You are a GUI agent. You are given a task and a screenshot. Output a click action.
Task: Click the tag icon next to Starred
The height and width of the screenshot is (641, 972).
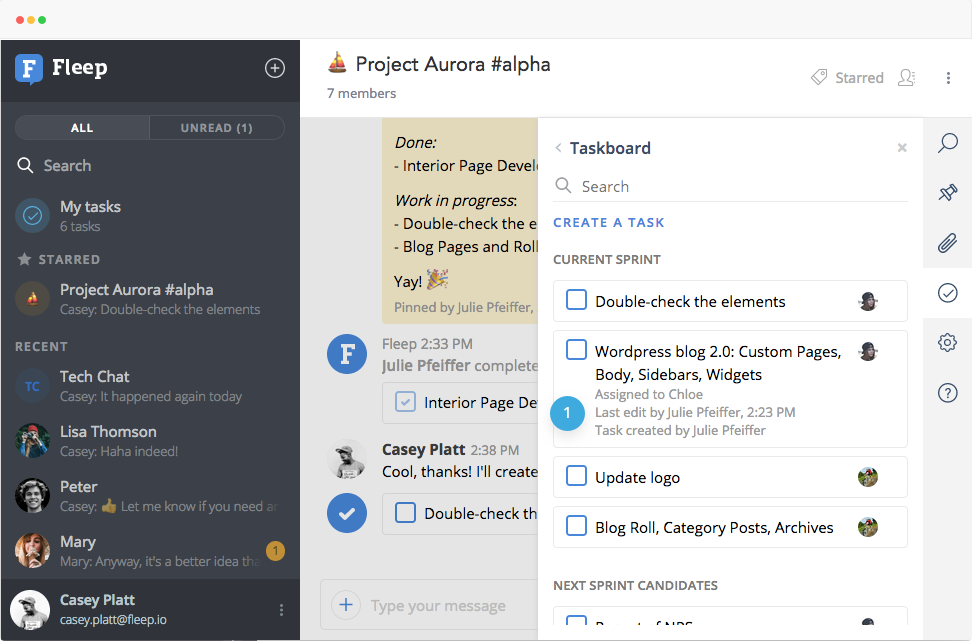point(819,77)
